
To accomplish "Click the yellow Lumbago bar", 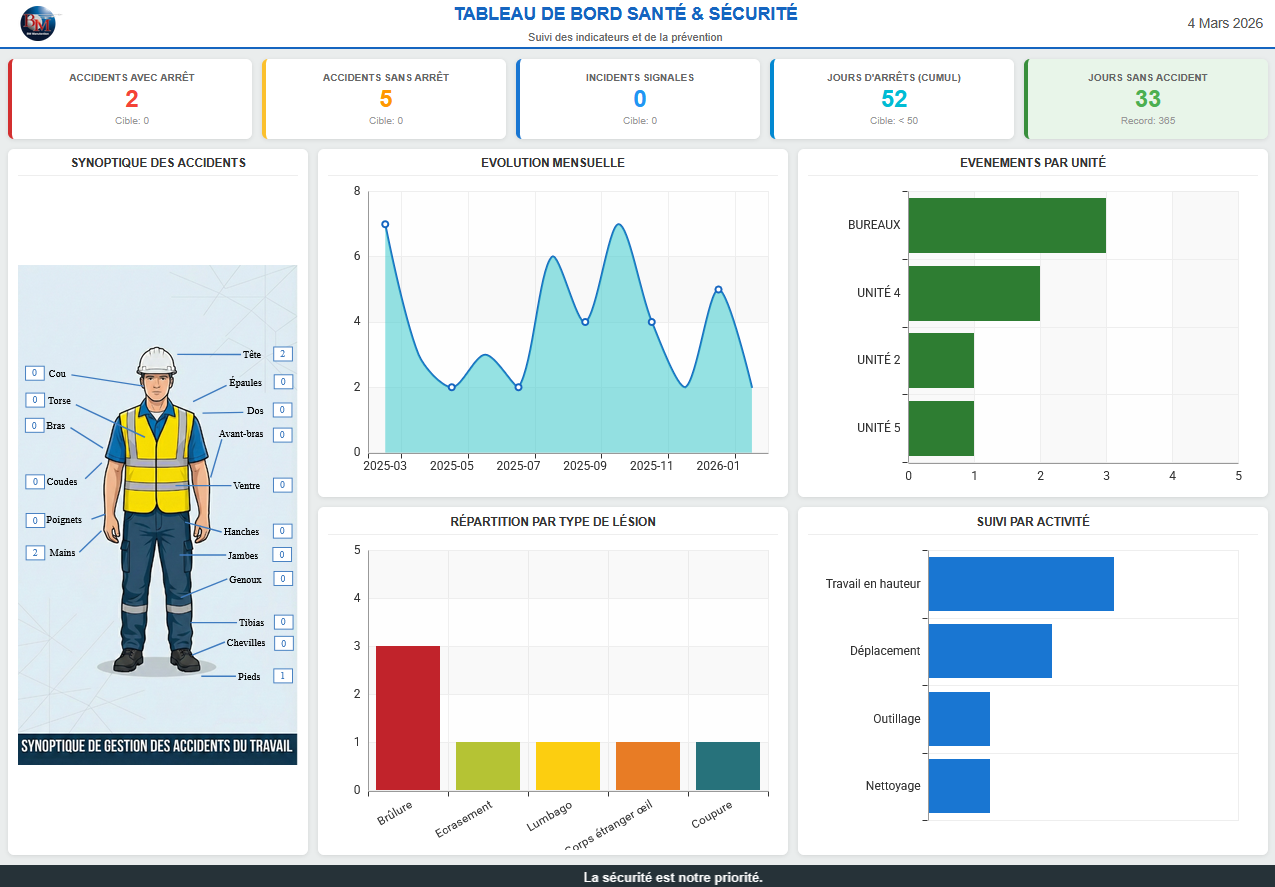I will [568, 766].
